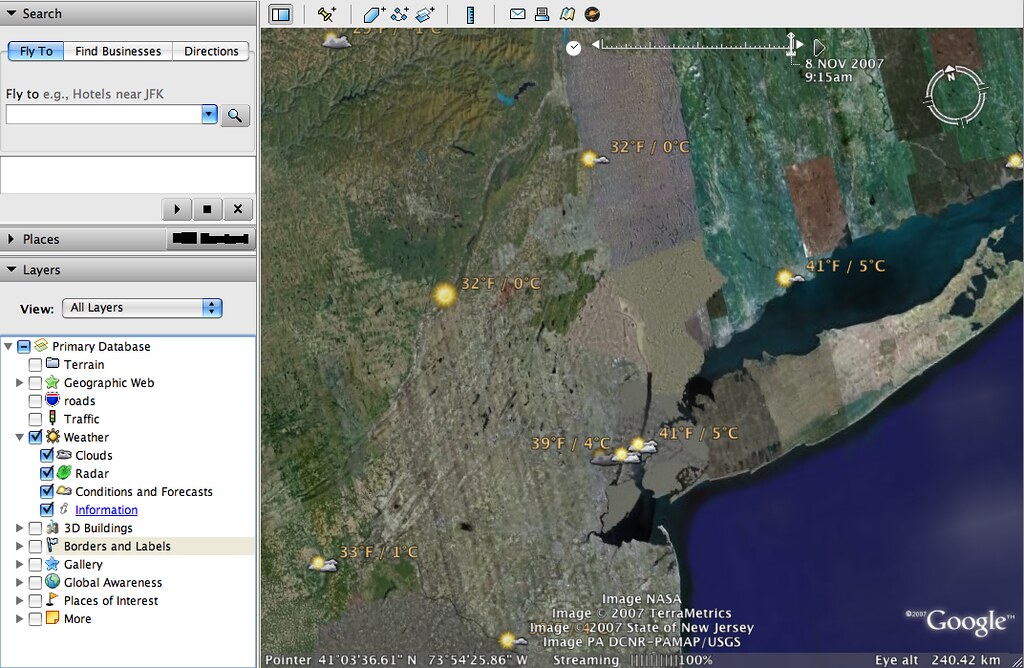
Task: Select the polygon drawing tool
Action: point(372,13)
